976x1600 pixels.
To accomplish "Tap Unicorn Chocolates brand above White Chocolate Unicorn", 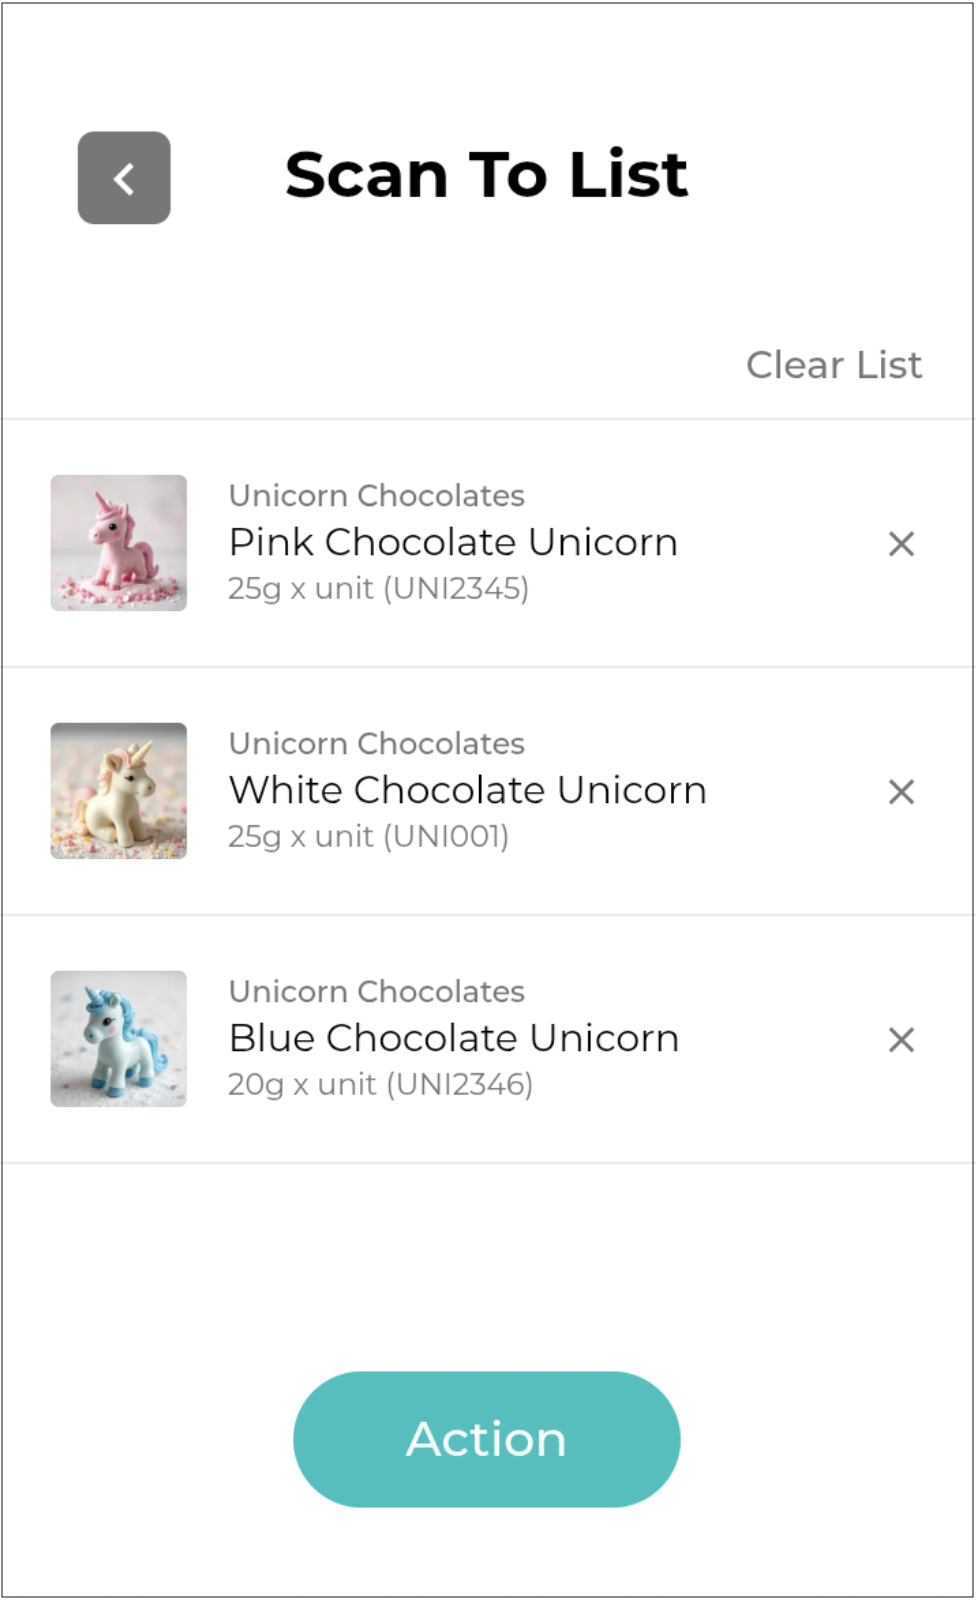I will 376,743.
